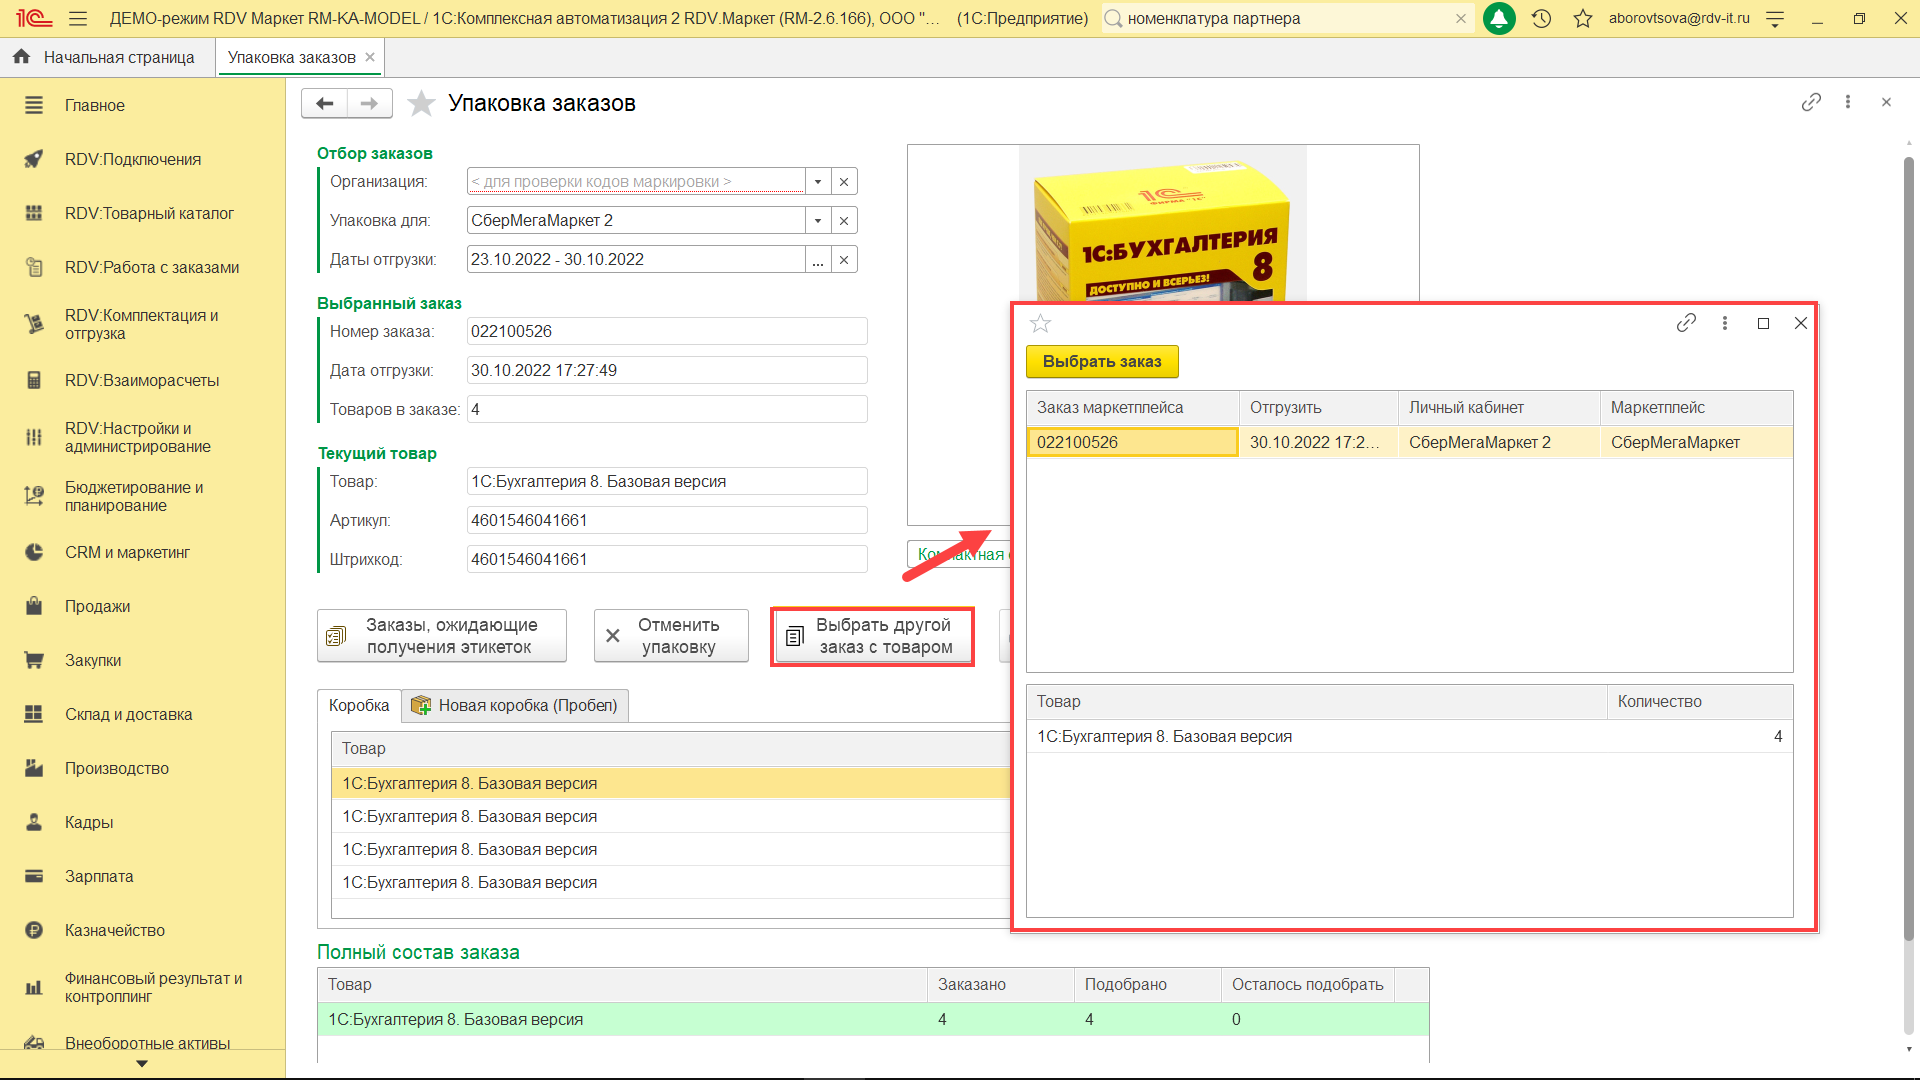Open date range picker for Даты отгрузки

(x=818, y=260)
